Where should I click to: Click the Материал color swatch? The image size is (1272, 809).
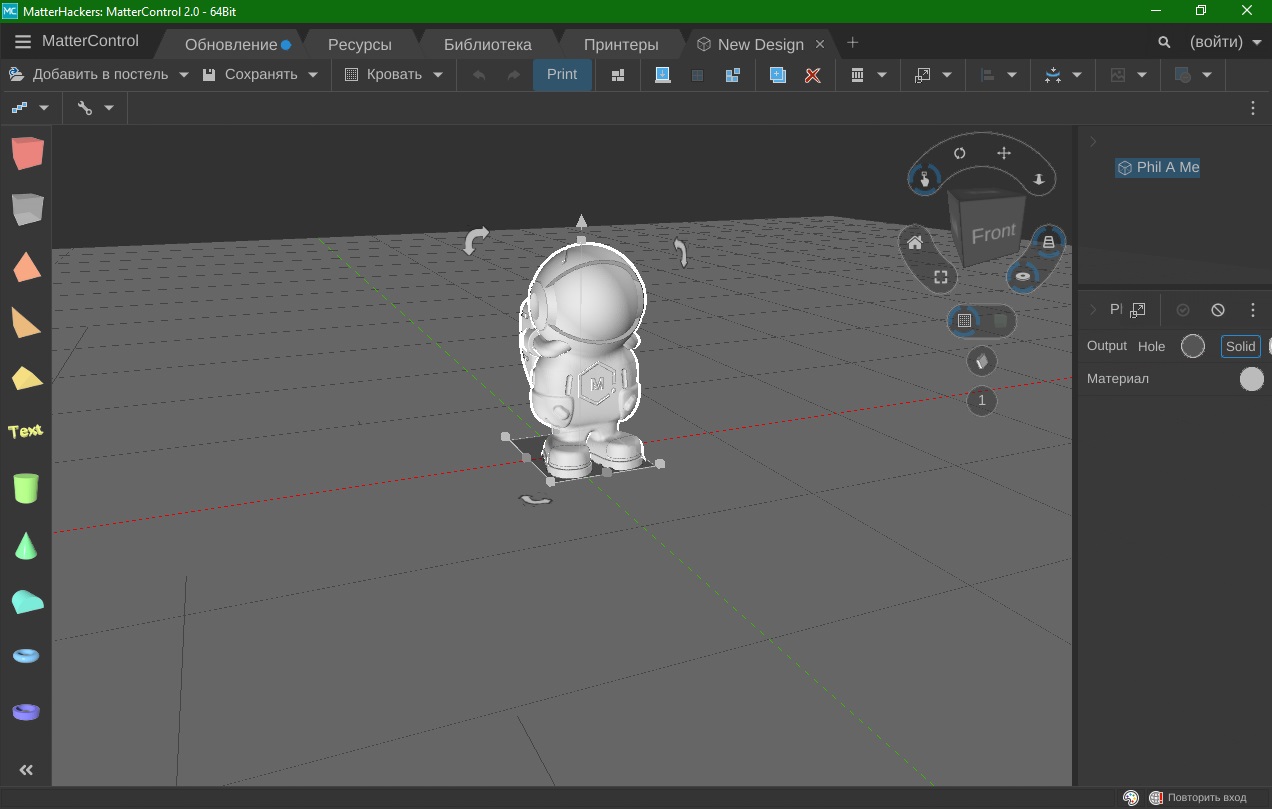pos(1251,379)
